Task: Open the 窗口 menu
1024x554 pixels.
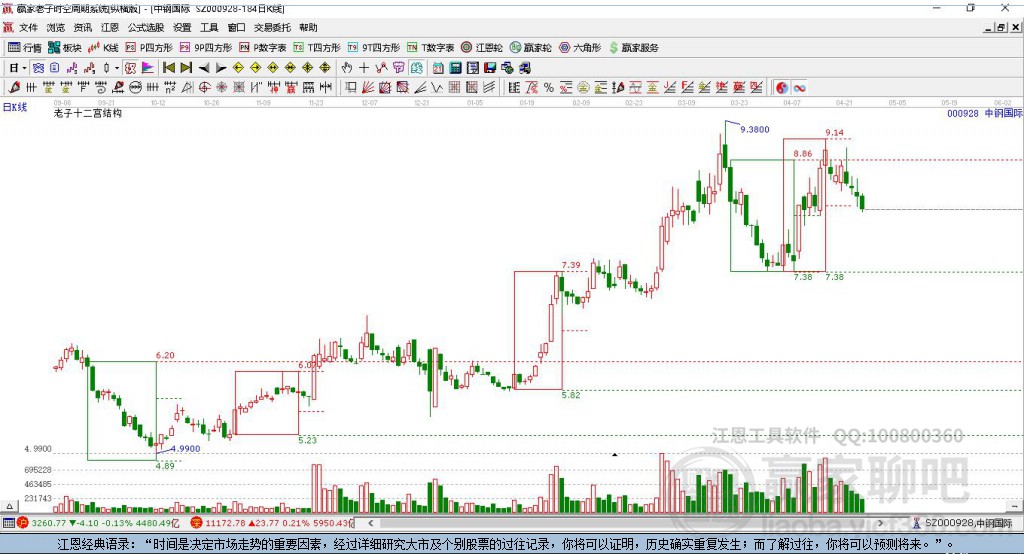Action: (x=236, y=27)
